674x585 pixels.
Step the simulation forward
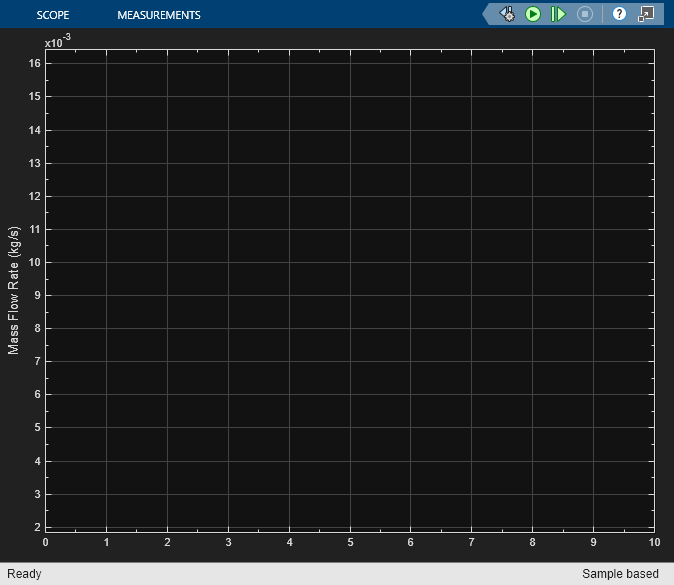click(558, 14)
